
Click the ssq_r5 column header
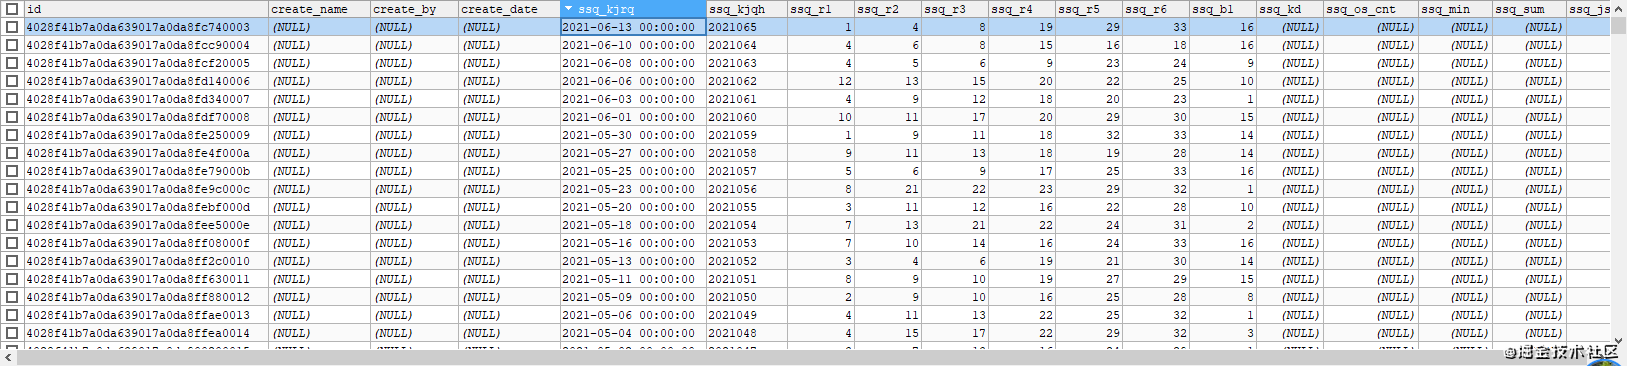click(1089, 9)
